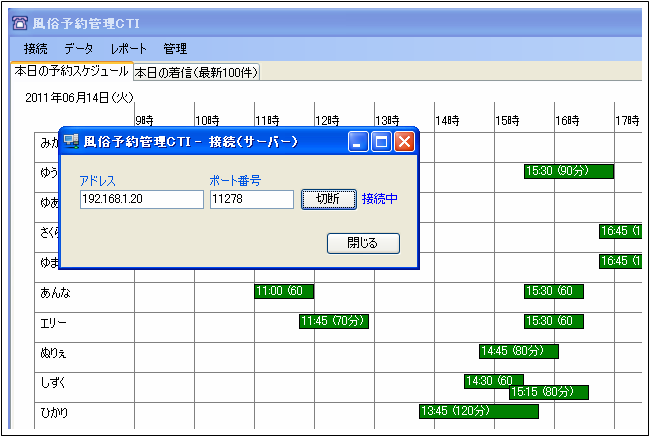Select the 13:45 (120分) booking for ひかり
This screenshot has width=650, height=438.
coord(478,411)
